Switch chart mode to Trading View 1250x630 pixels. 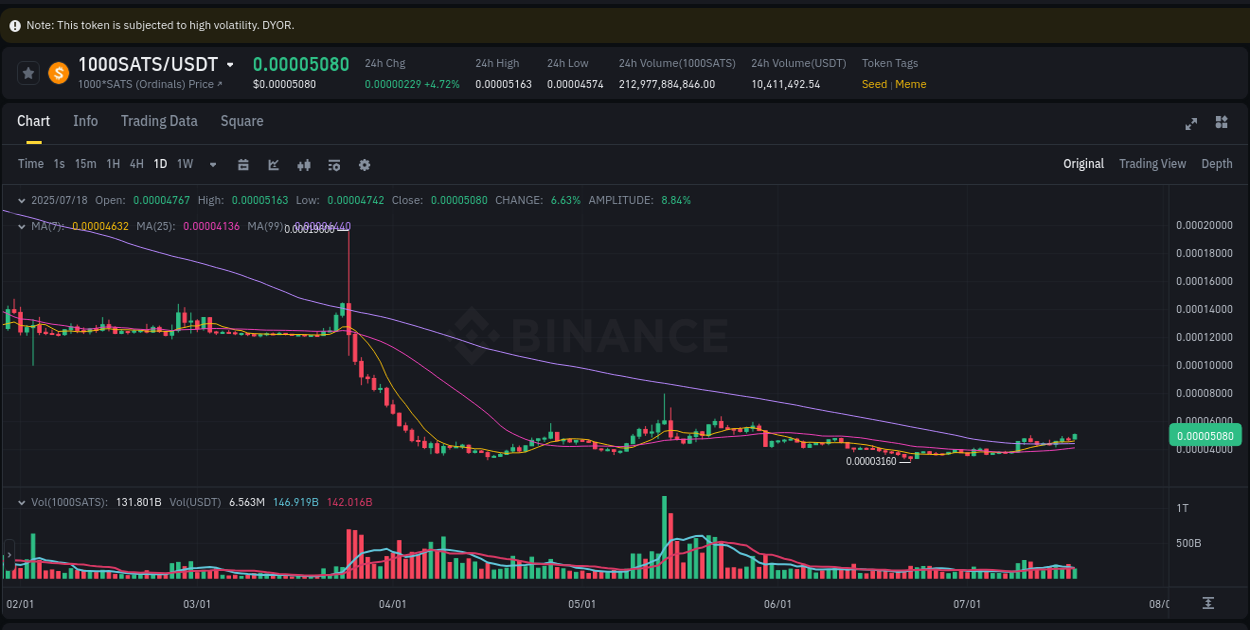click(x=1152, y=163)
